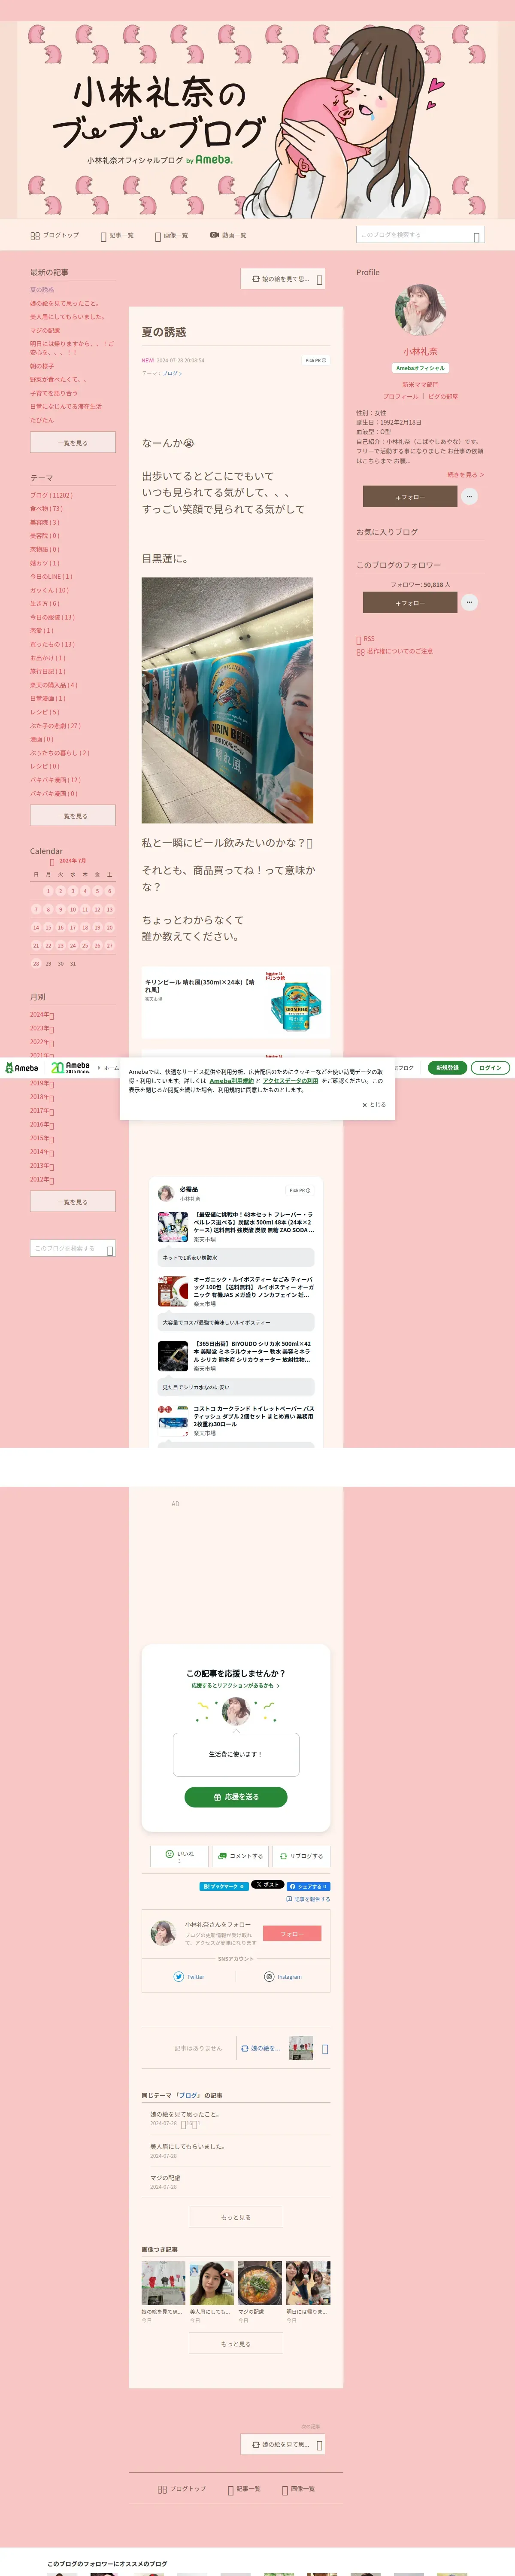Viewport: 515px width, 2576px height.
Task: Open the ピグの部屋 link
Action: (x=443, y=397)
